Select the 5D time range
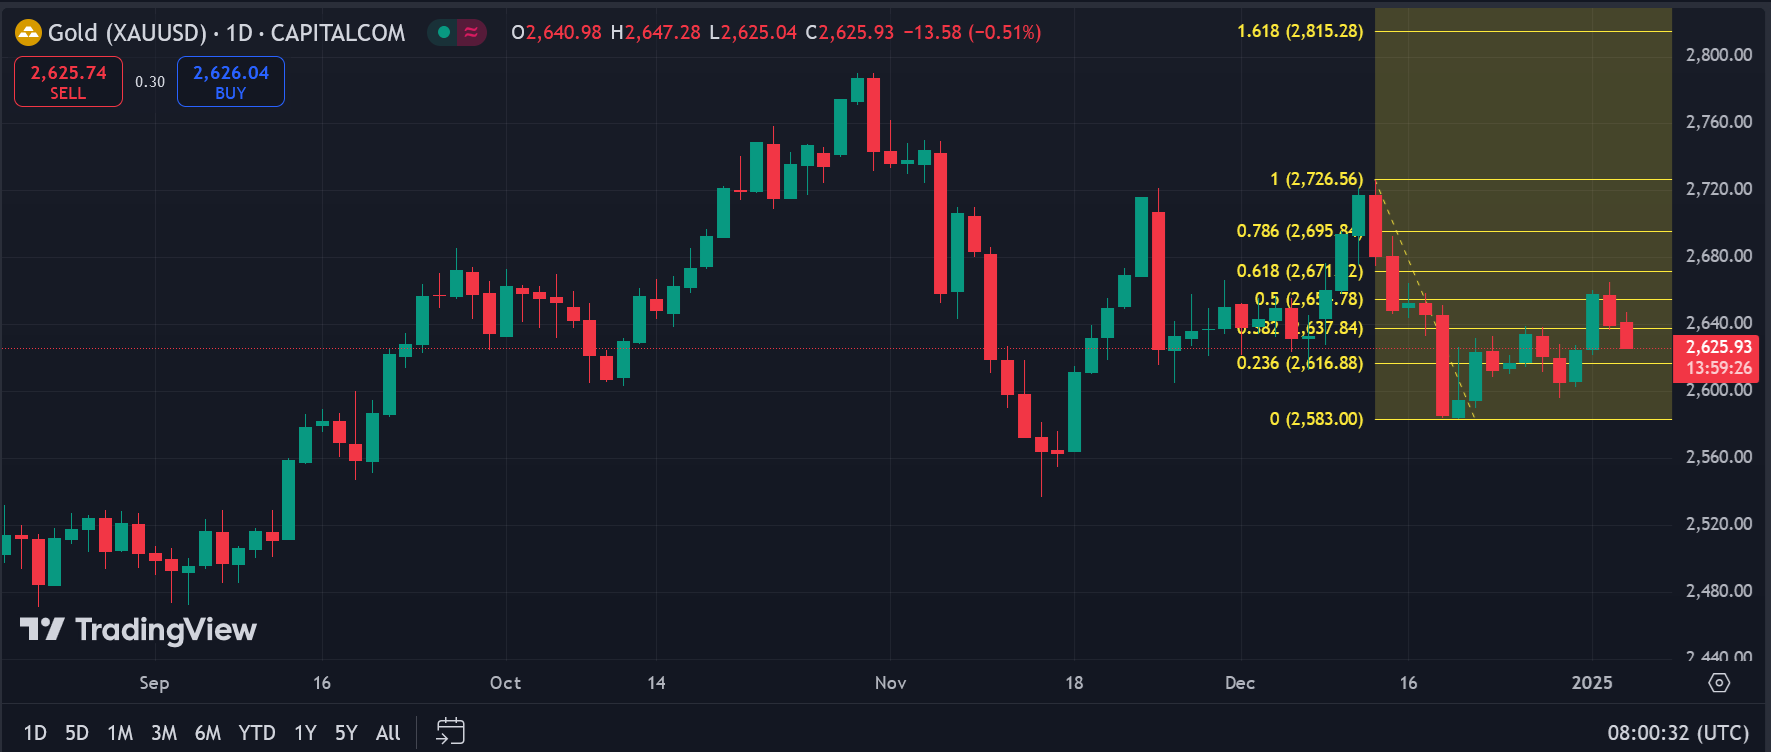The width and height of the screenshot is (1771, 752). [77, 733]
